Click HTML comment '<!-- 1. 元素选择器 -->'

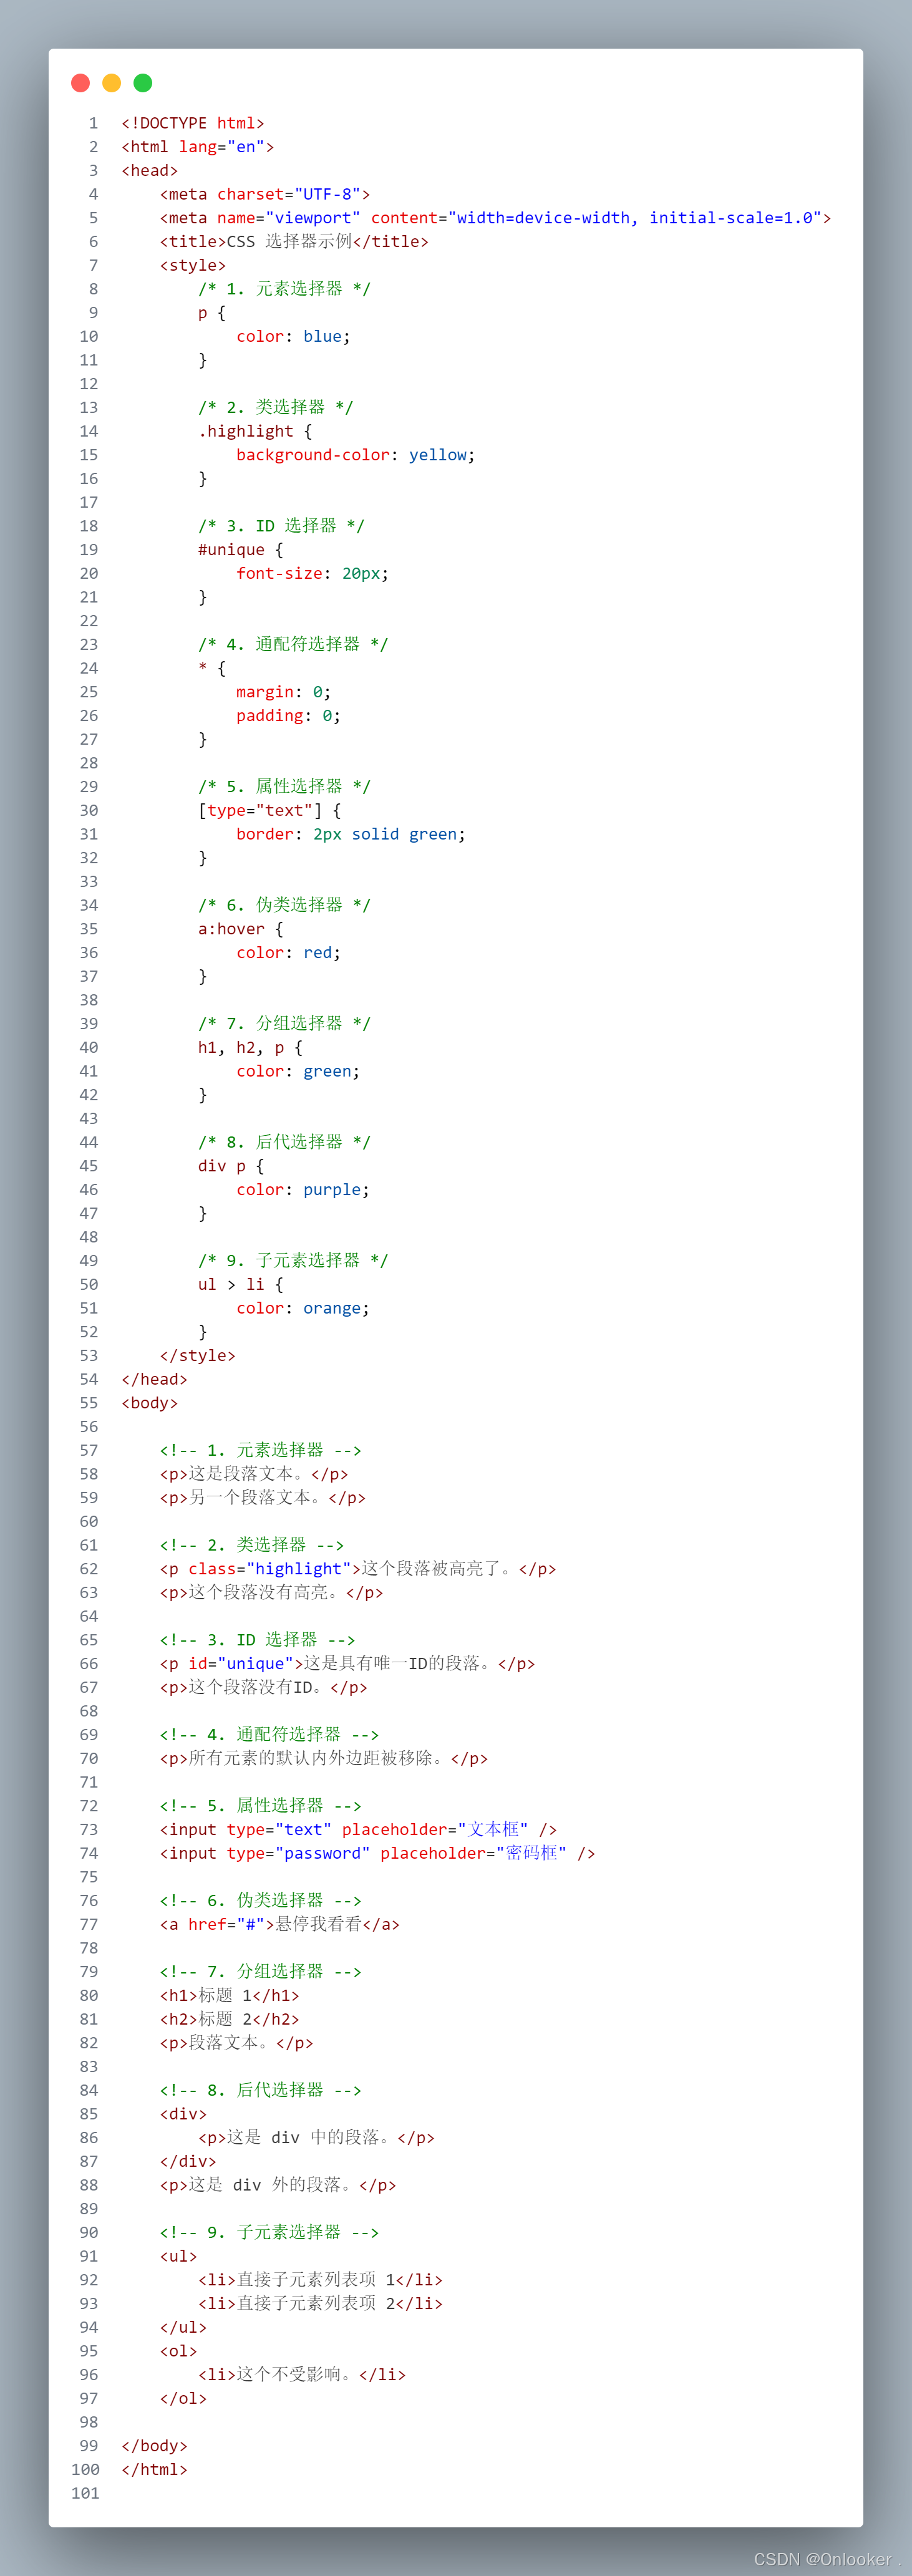click(261, 1450)
